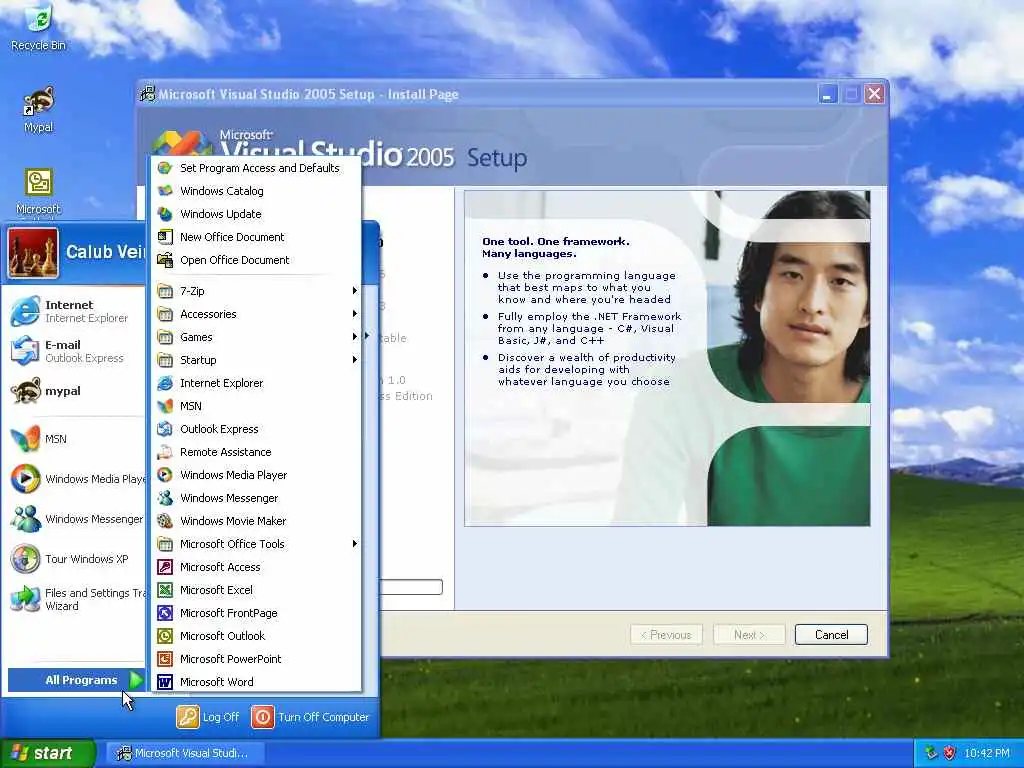Click the Microsoft PowerPoint icon

pos(165,658)
